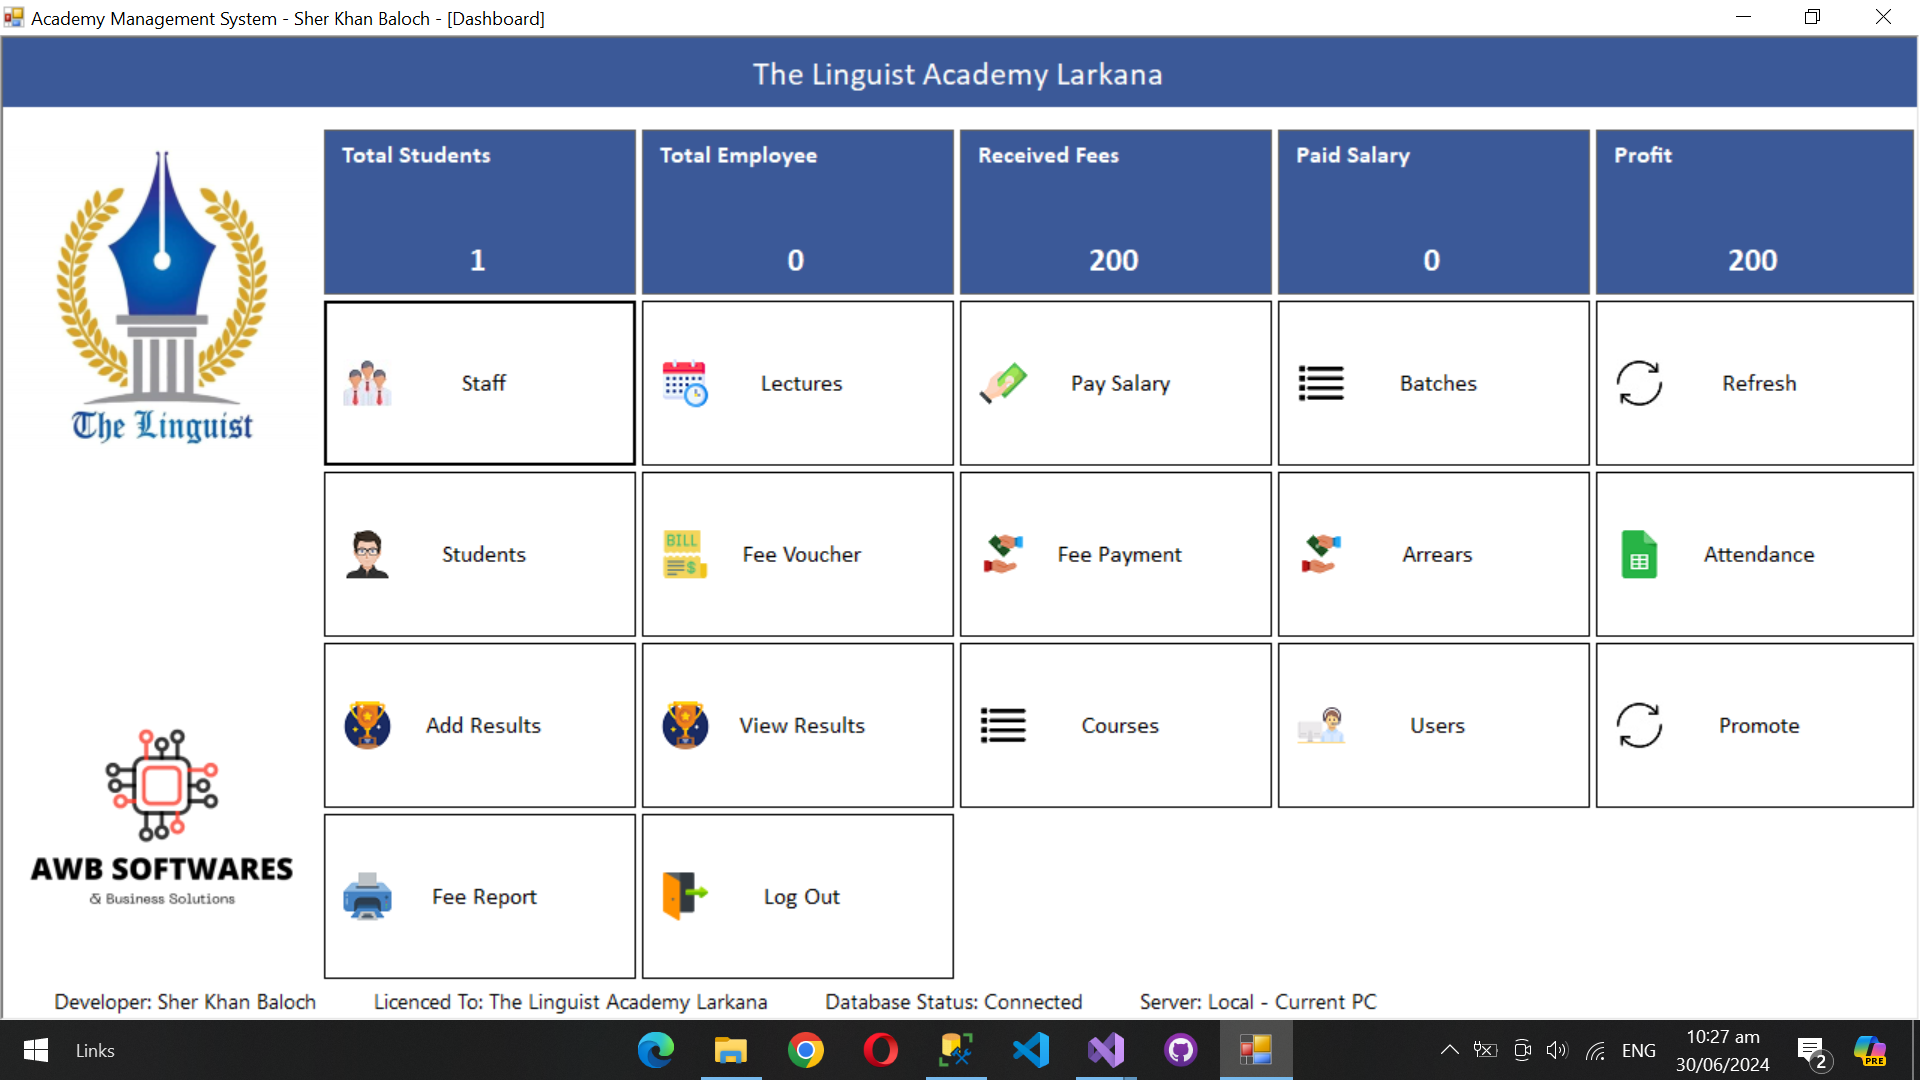Image resolution: width=1920 pixels, height=1080 pixels.
Task: Open the Fee Payment screen
Action: [1116, 554]
